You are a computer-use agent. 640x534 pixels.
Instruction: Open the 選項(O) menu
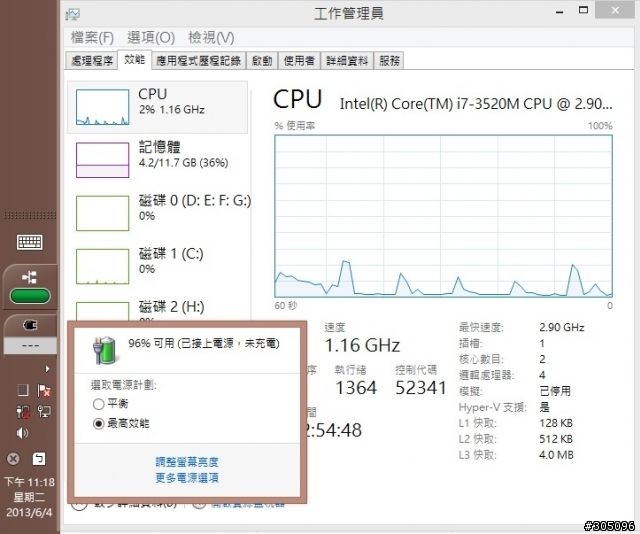click(x=151, y=38)
